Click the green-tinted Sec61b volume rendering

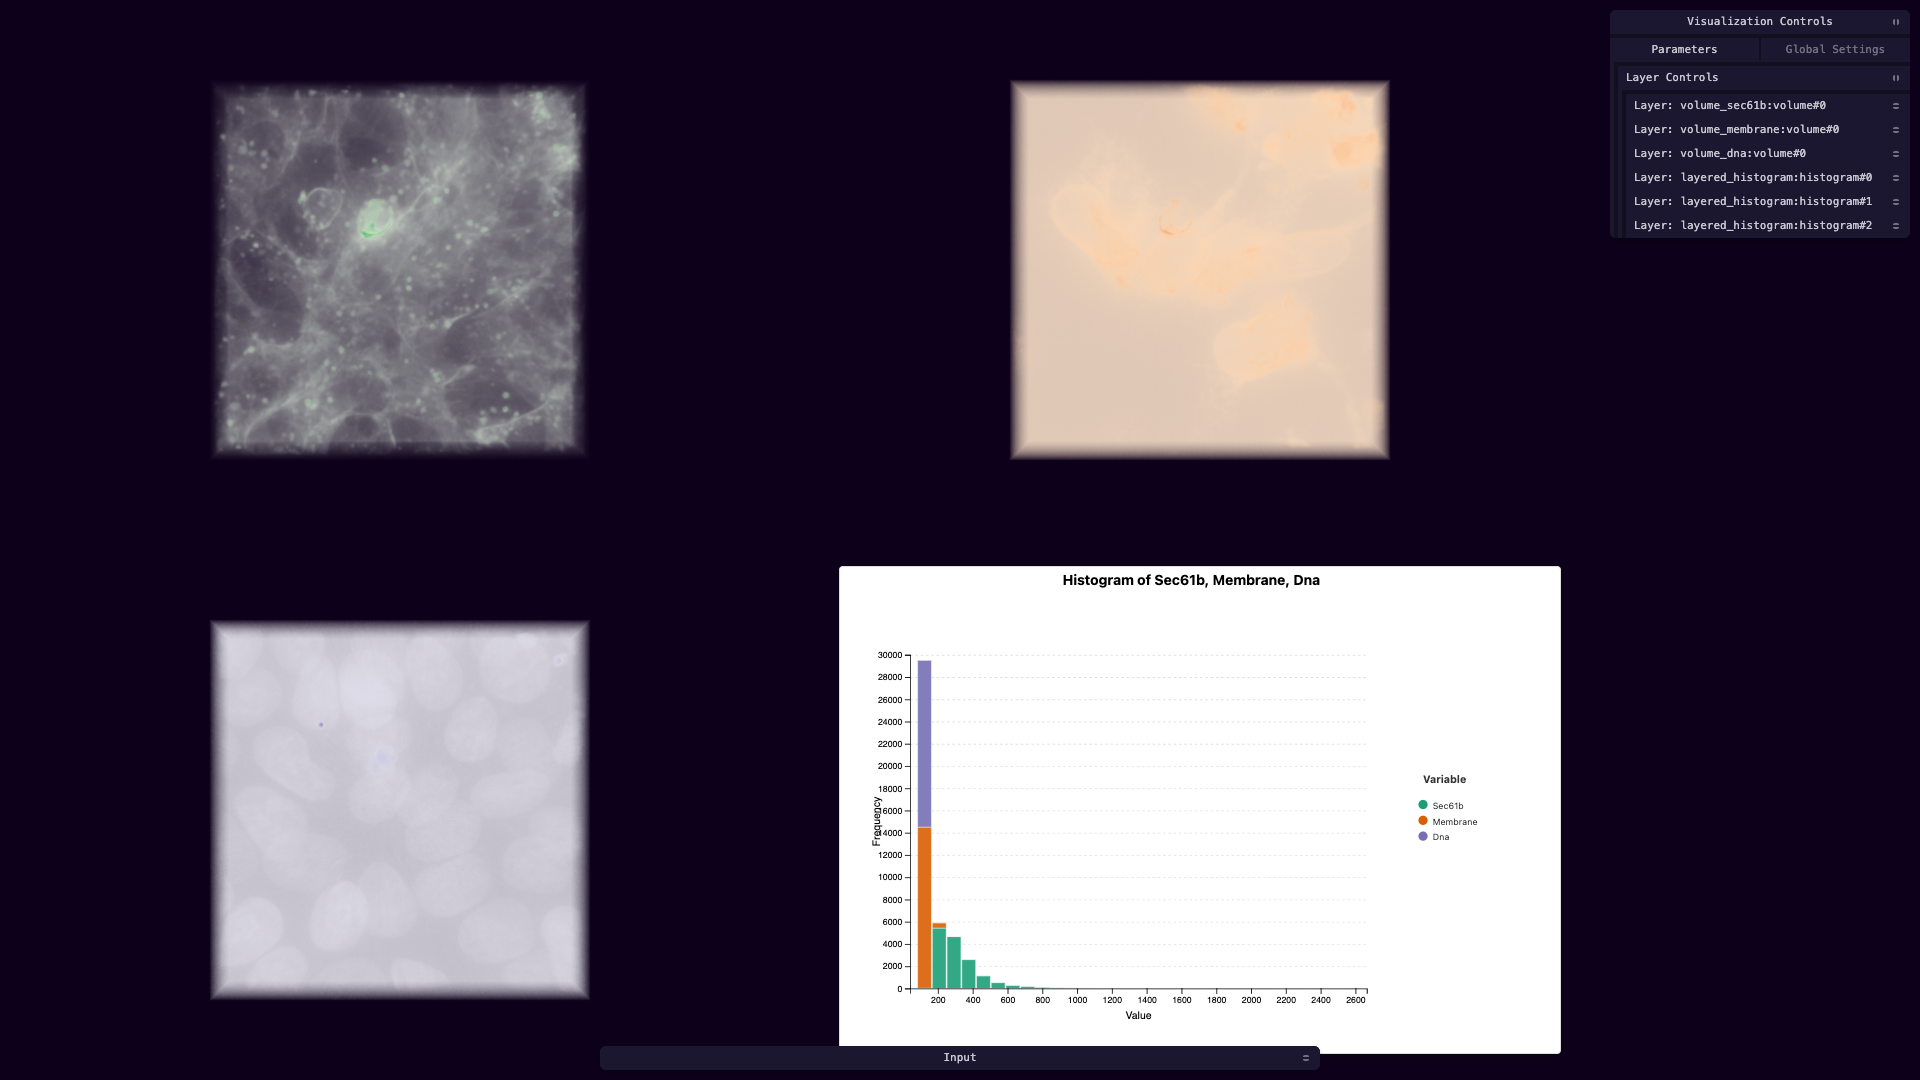pos(399,270)
